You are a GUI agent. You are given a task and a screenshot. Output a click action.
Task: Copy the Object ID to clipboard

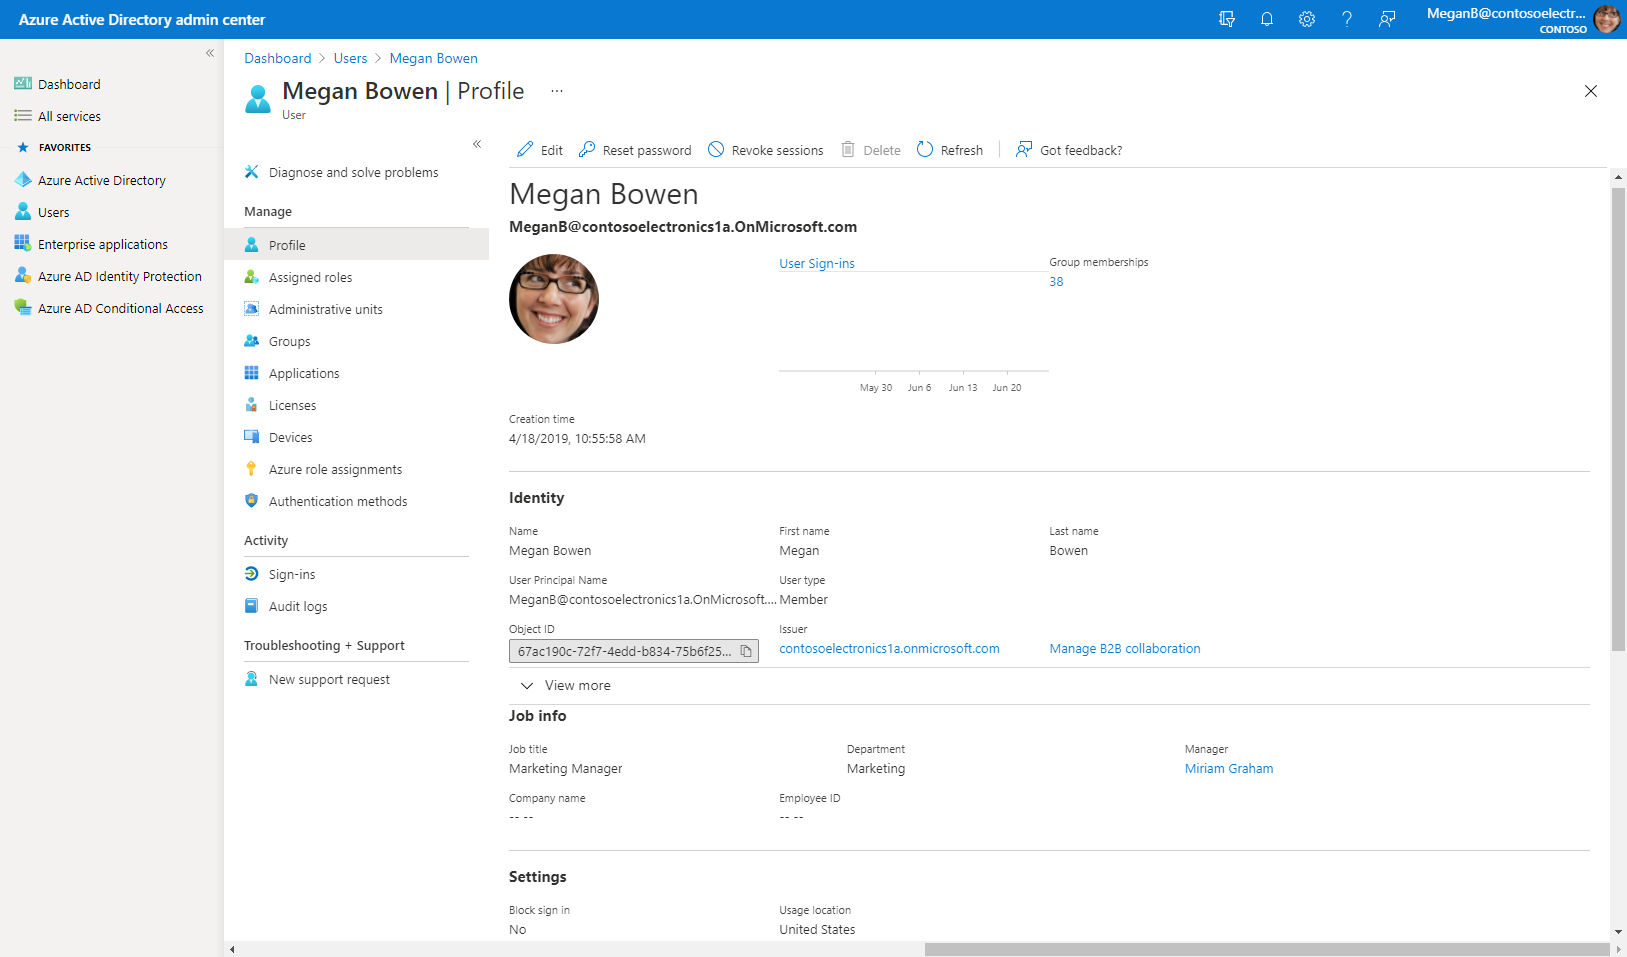pyautogui.click(x=746, y=651)
